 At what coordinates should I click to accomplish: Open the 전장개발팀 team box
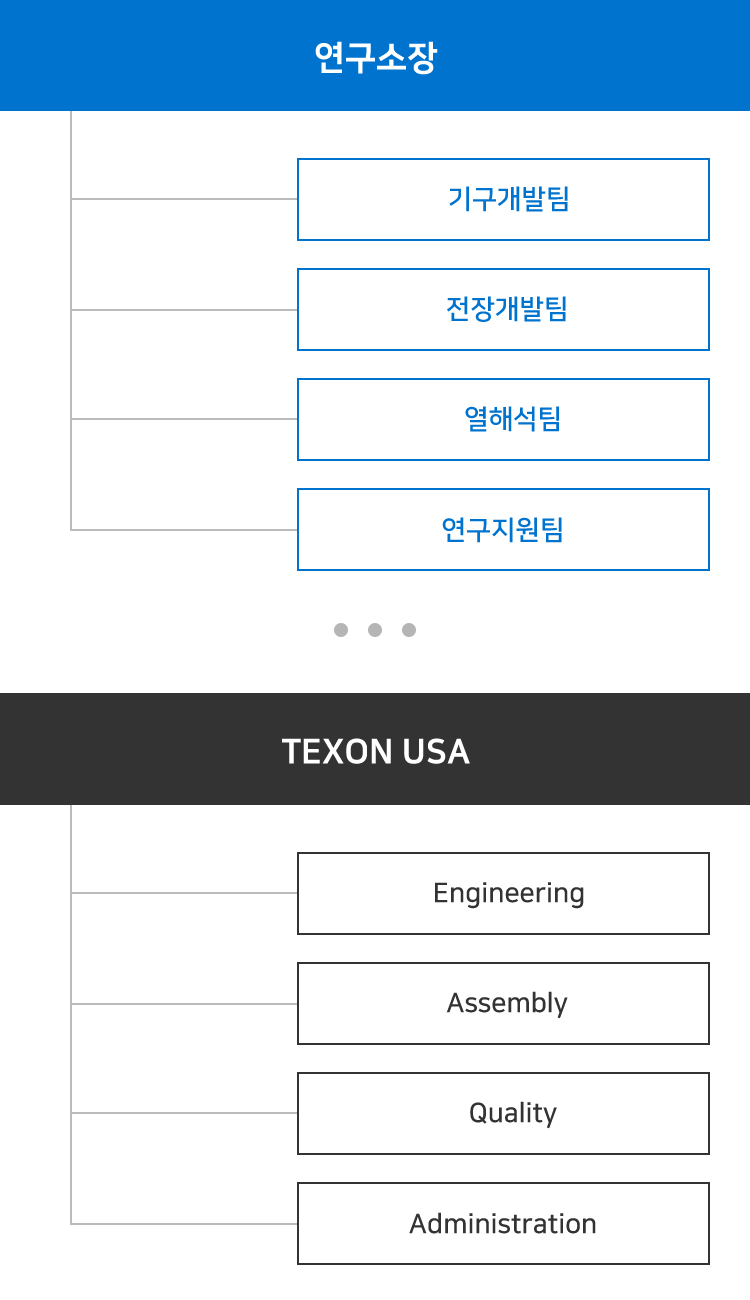click(x=503, y=309)
